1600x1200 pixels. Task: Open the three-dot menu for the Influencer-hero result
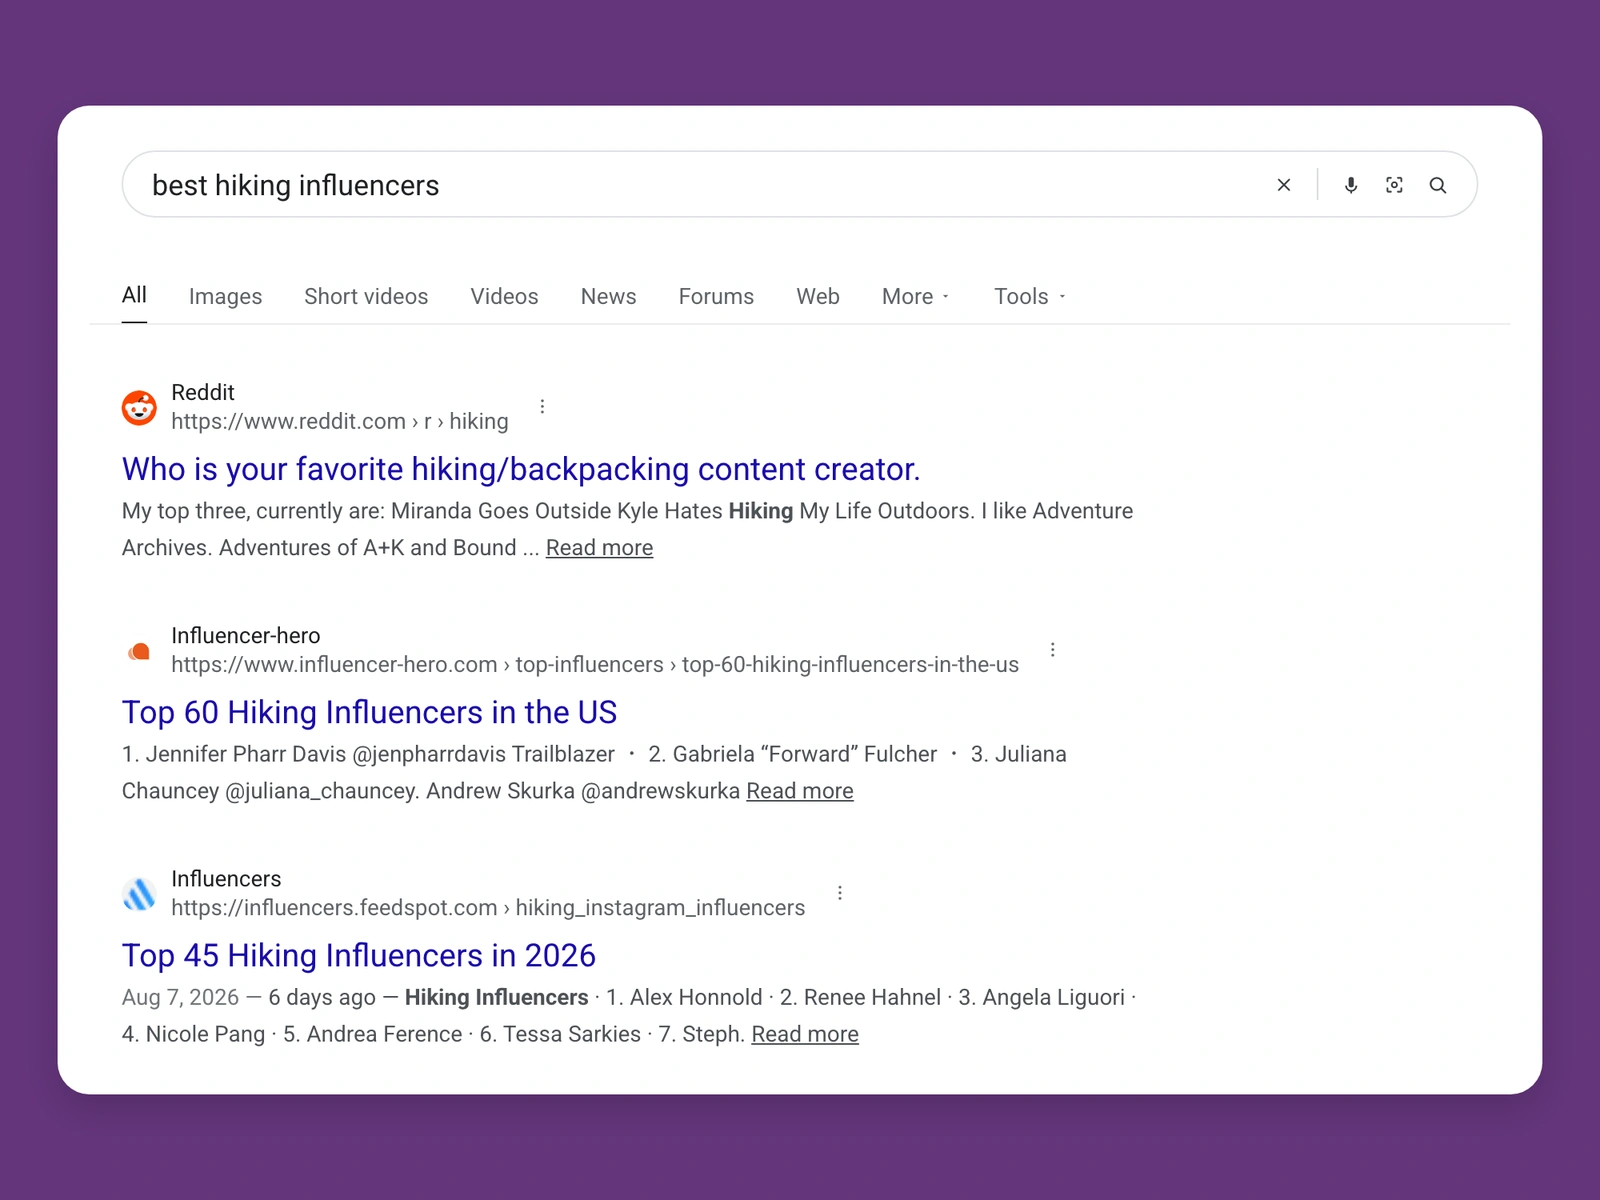coord(1052,650)
